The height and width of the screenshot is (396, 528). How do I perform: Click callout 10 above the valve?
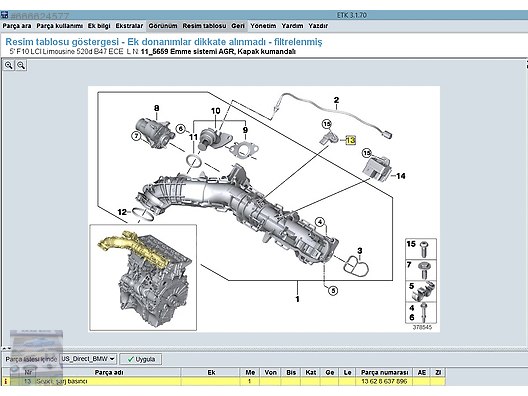tap(216, 111)
